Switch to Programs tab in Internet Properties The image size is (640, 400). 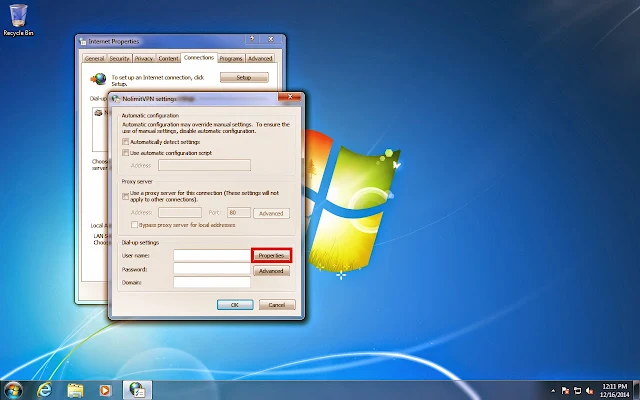[231, 58]
